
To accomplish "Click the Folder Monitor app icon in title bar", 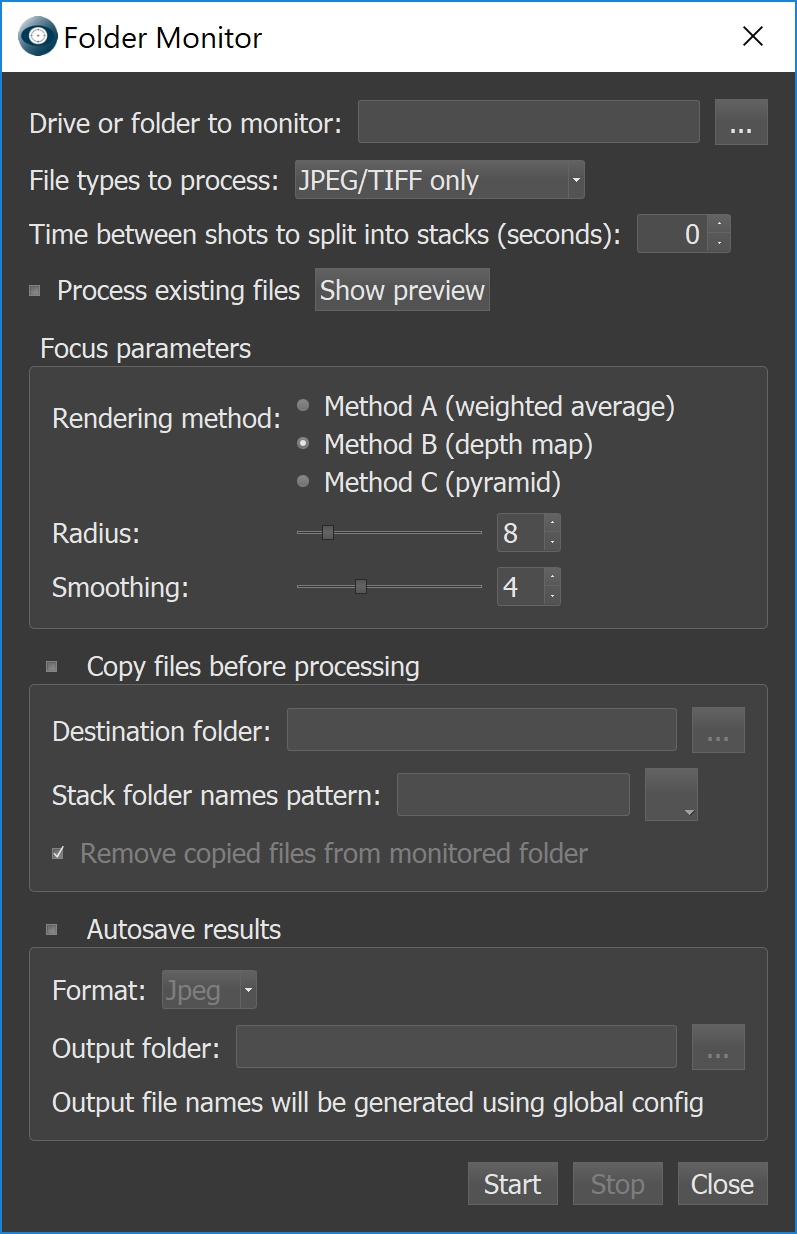I will (x=38, y=37).
